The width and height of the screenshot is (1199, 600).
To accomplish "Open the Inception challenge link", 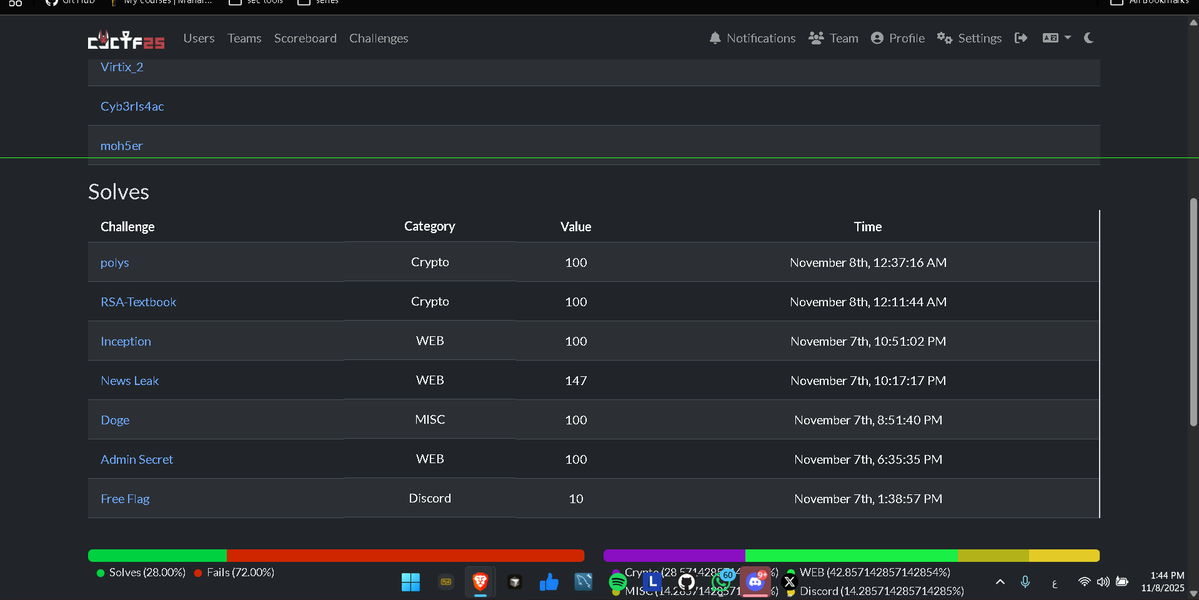I will [125, 341].
